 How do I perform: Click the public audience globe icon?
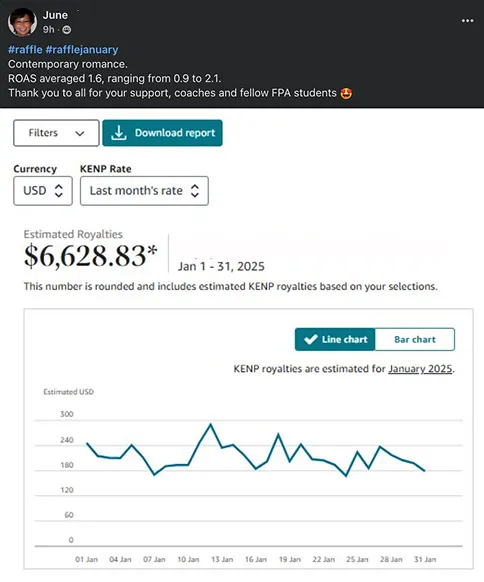pyautogui.click(x=67, y=30)
